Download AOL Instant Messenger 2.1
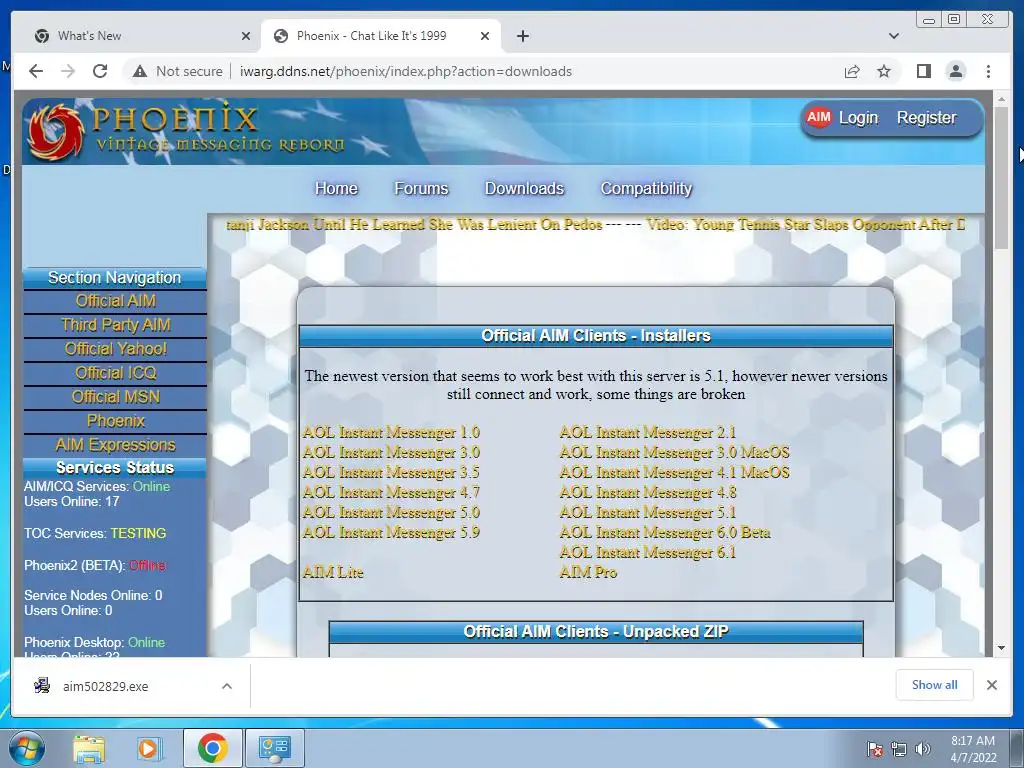This screenshot has width=1024, height=768. pos(648,432)
